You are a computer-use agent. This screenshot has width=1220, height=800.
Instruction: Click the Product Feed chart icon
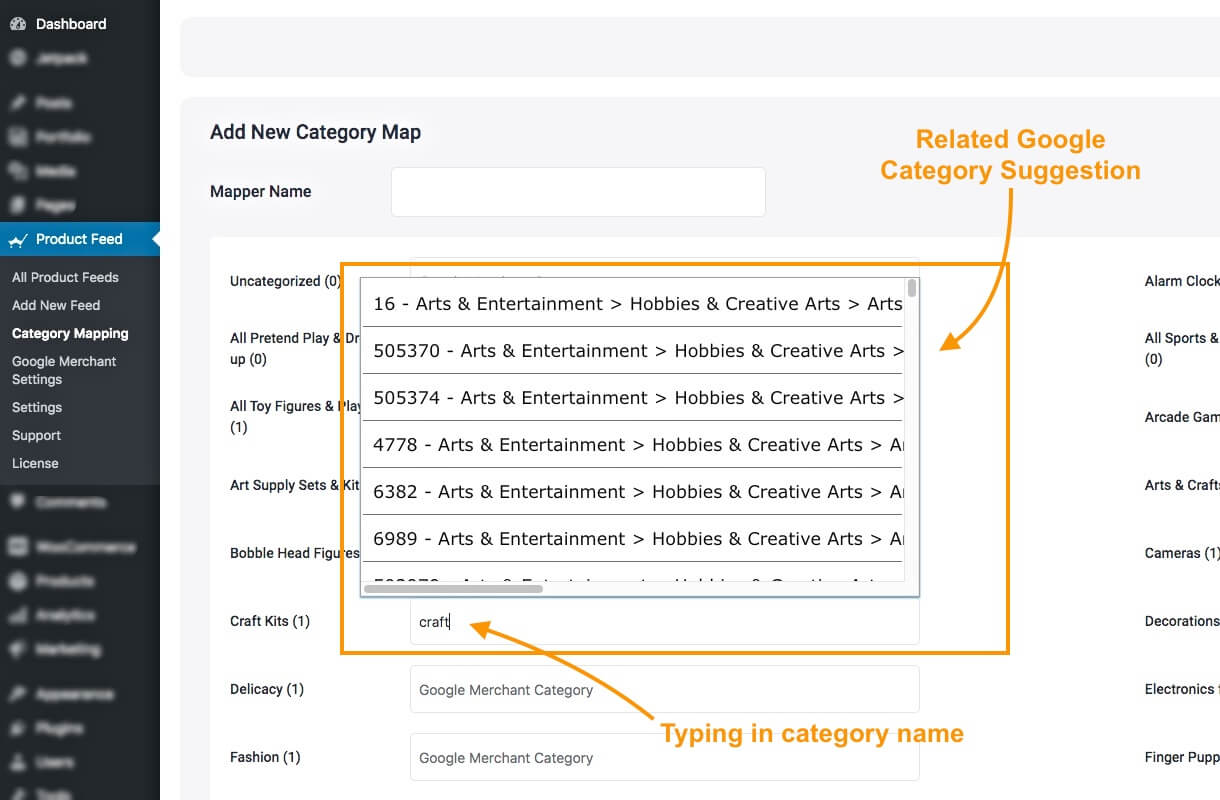click(x=18, y=239)
